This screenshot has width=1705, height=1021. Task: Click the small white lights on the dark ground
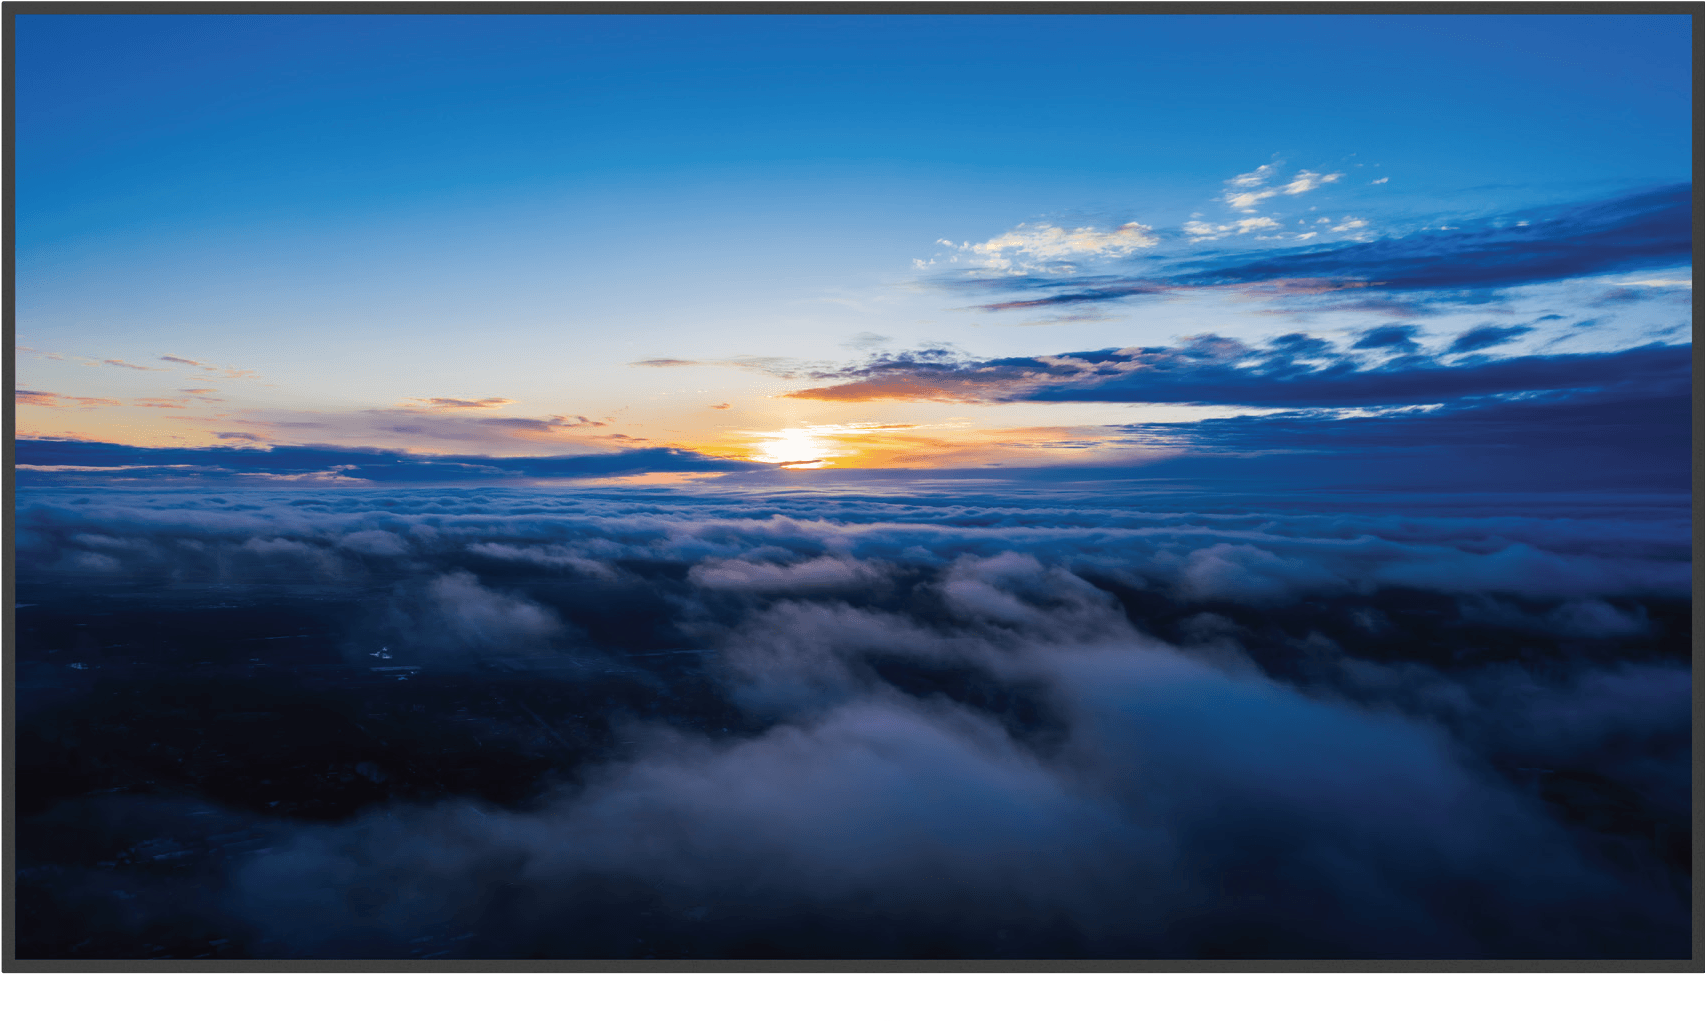point(381,653)
